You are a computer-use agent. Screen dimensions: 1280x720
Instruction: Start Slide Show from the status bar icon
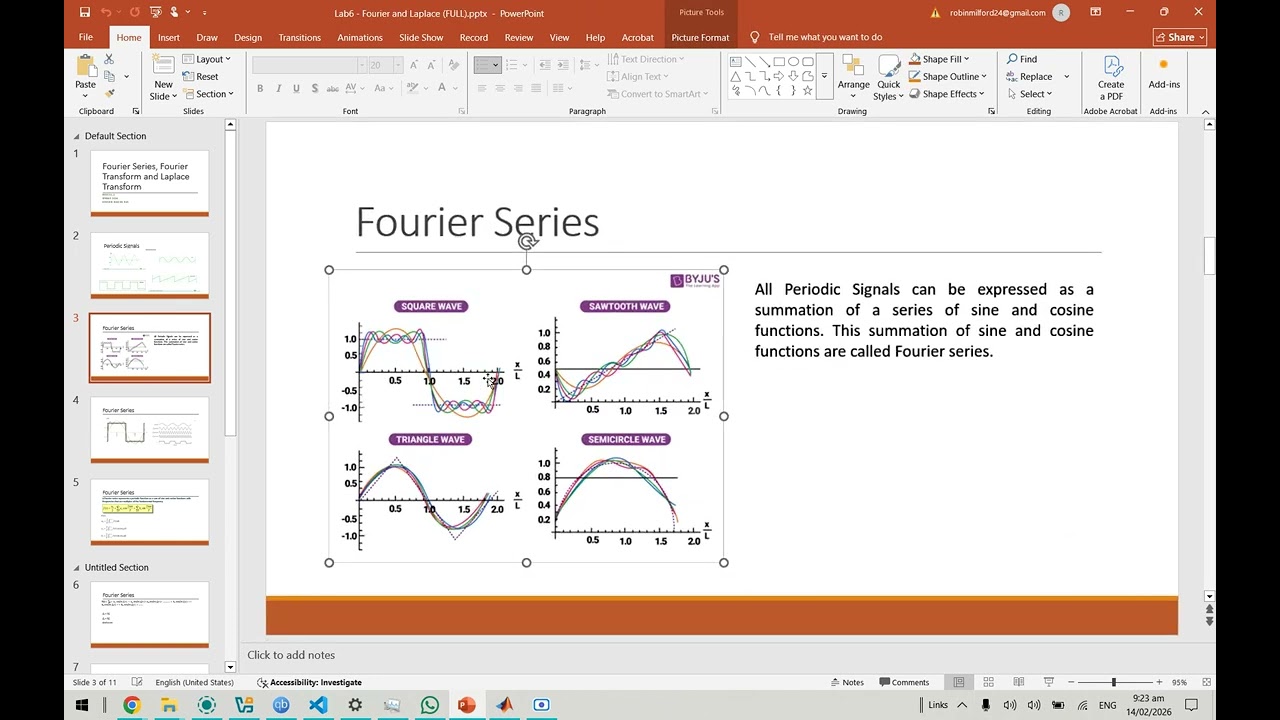1048,682
